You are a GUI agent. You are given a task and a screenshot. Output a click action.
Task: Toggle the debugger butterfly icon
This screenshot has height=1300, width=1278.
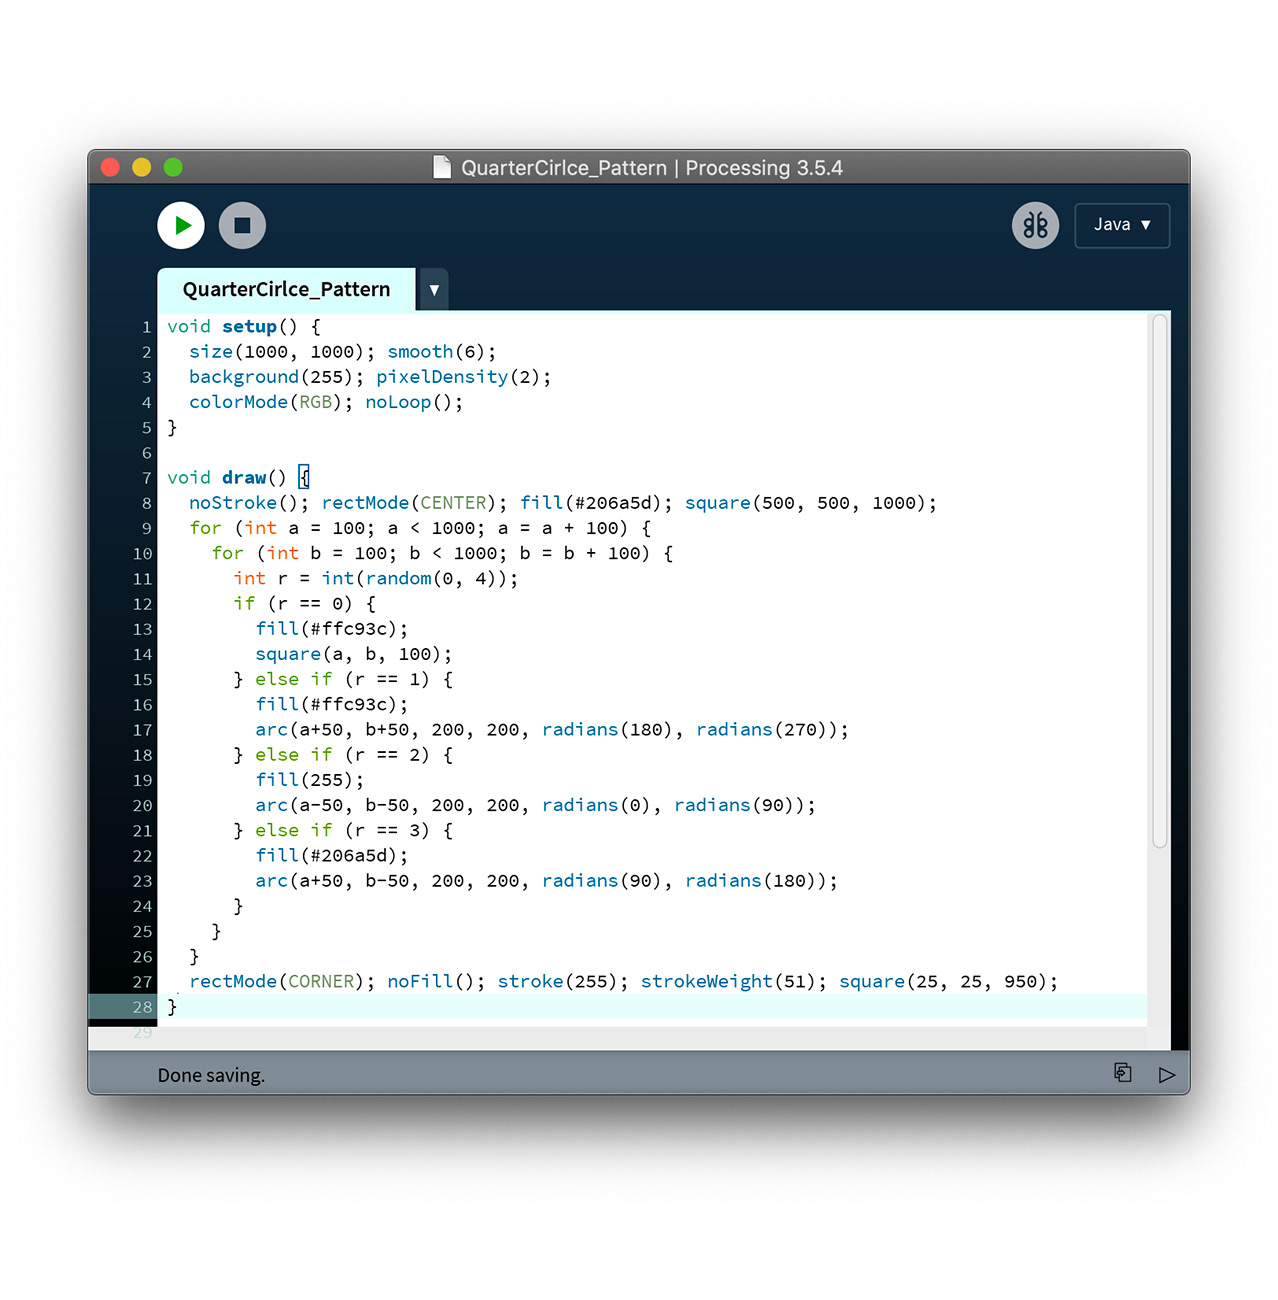pos(1035,225)
